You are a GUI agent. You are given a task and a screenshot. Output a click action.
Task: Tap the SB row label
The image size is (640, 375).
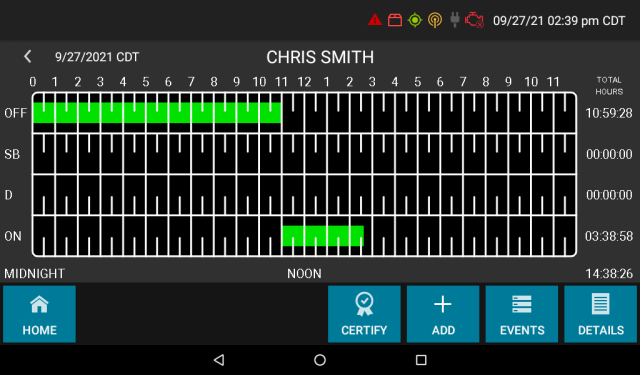coord(12,154)
